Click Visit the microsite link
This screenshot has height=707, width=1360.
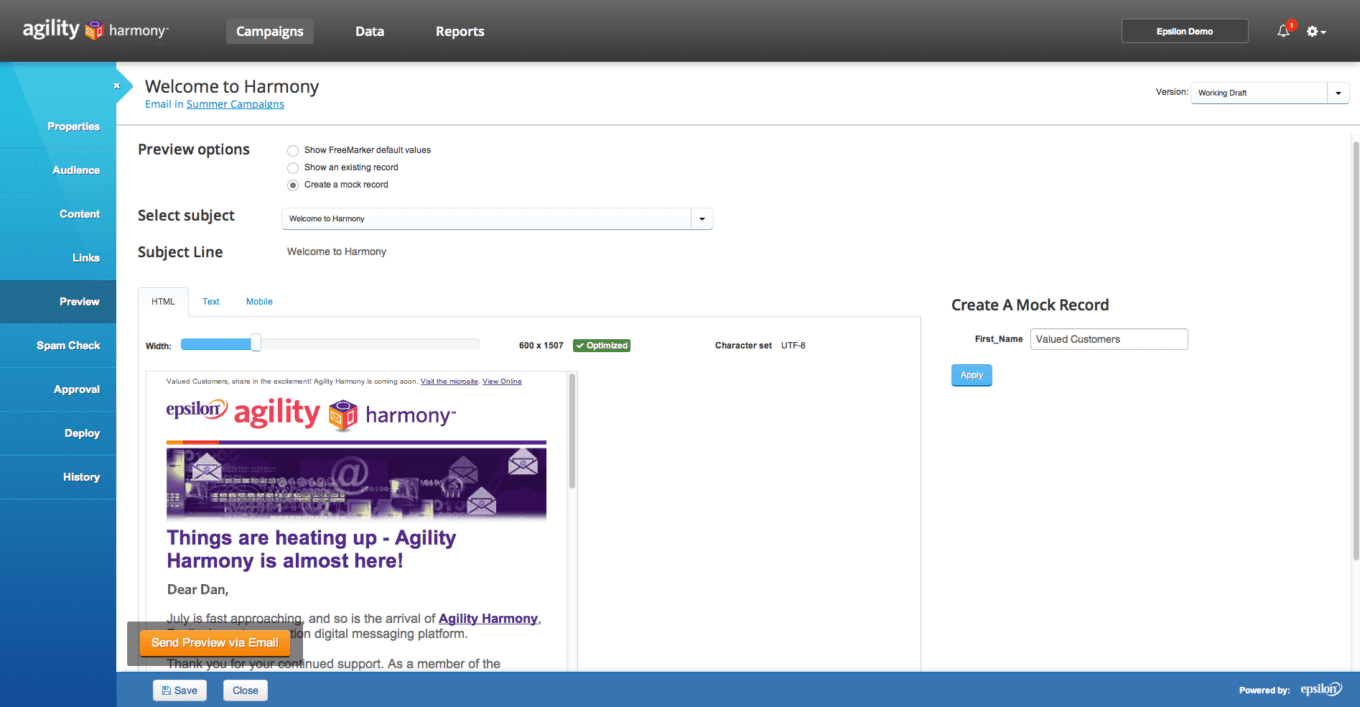(449, 381)
